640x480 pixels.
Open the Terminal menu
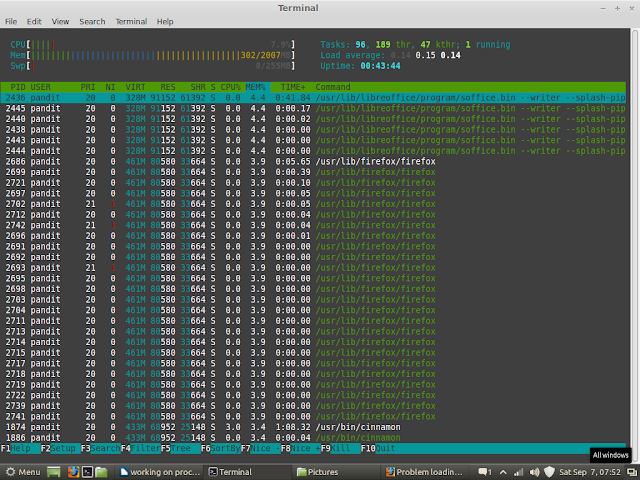[131, 22]
